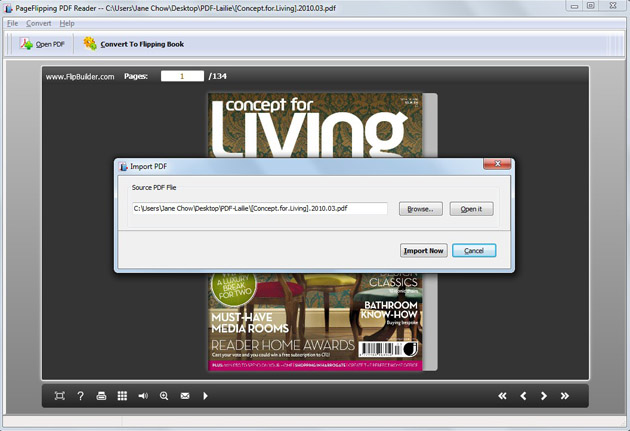This screenshot has width=630, height=431.
Task: Jump to first page double-left arrow
Action: click(x=502, y=396)
